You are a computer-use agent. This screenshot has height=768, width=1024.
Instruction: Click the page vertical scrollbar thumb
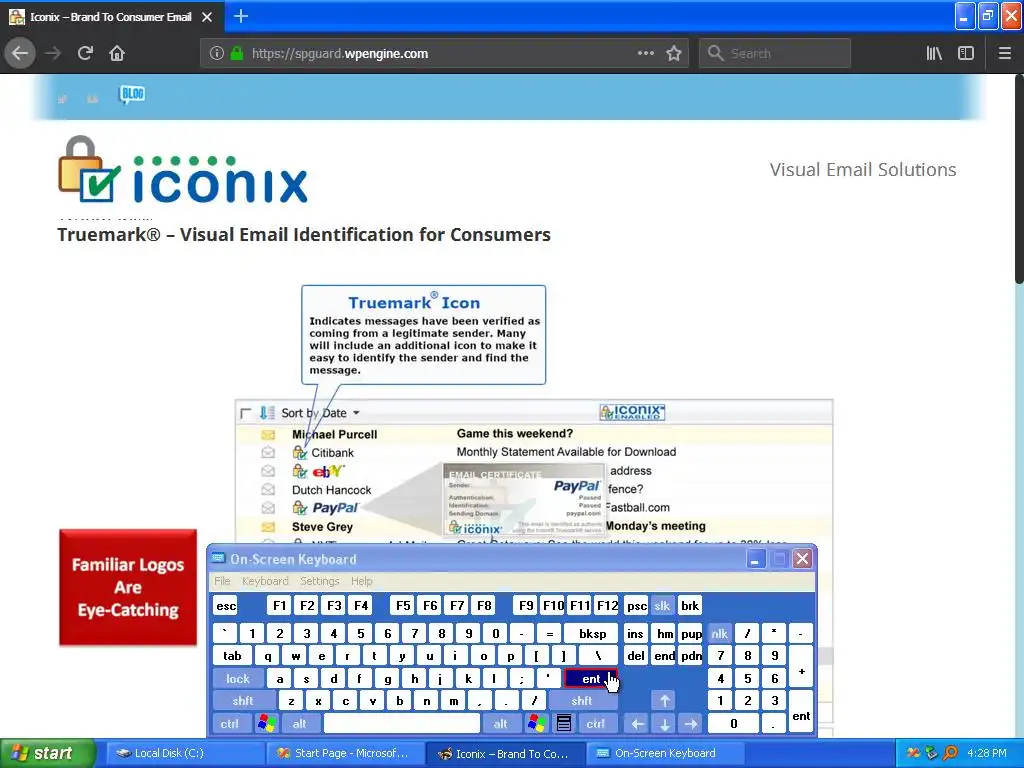(1019, 180)
